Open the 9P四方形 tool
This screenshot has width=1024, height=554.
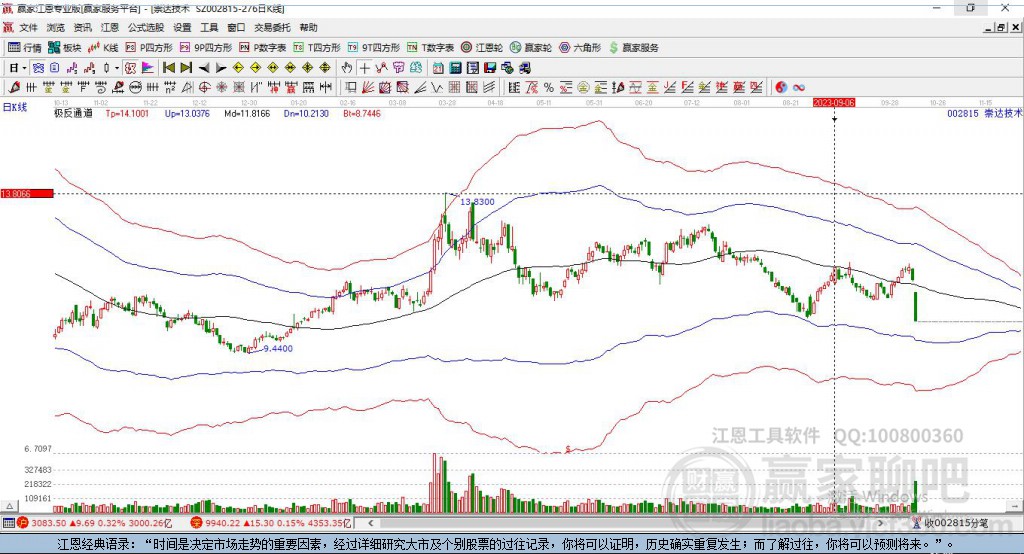pyautogui.click(x=206, y=48)
